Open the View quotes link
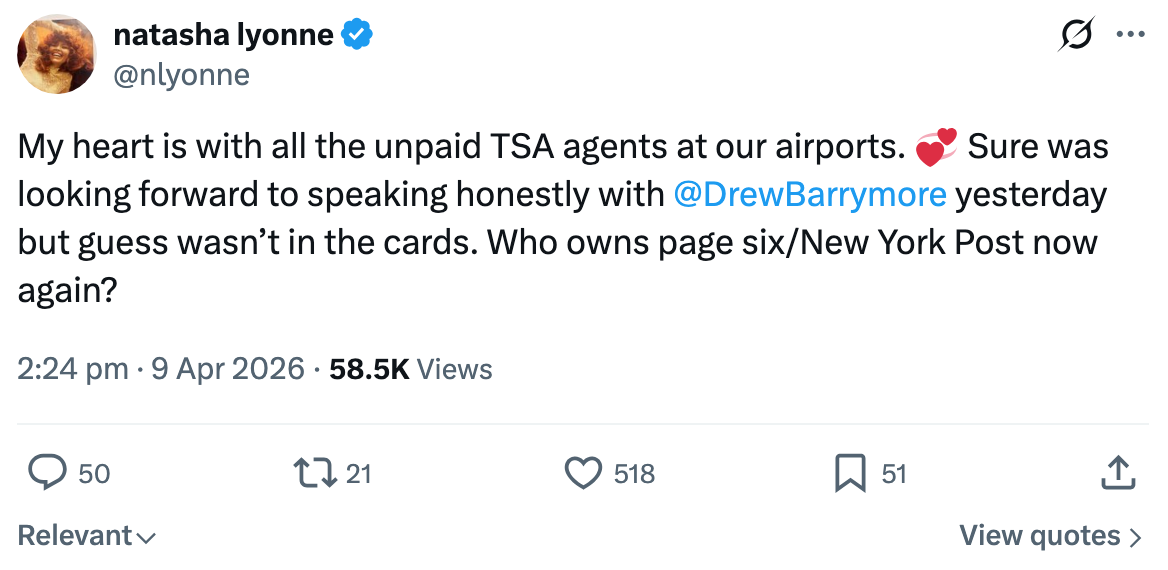 point(1049,536)
